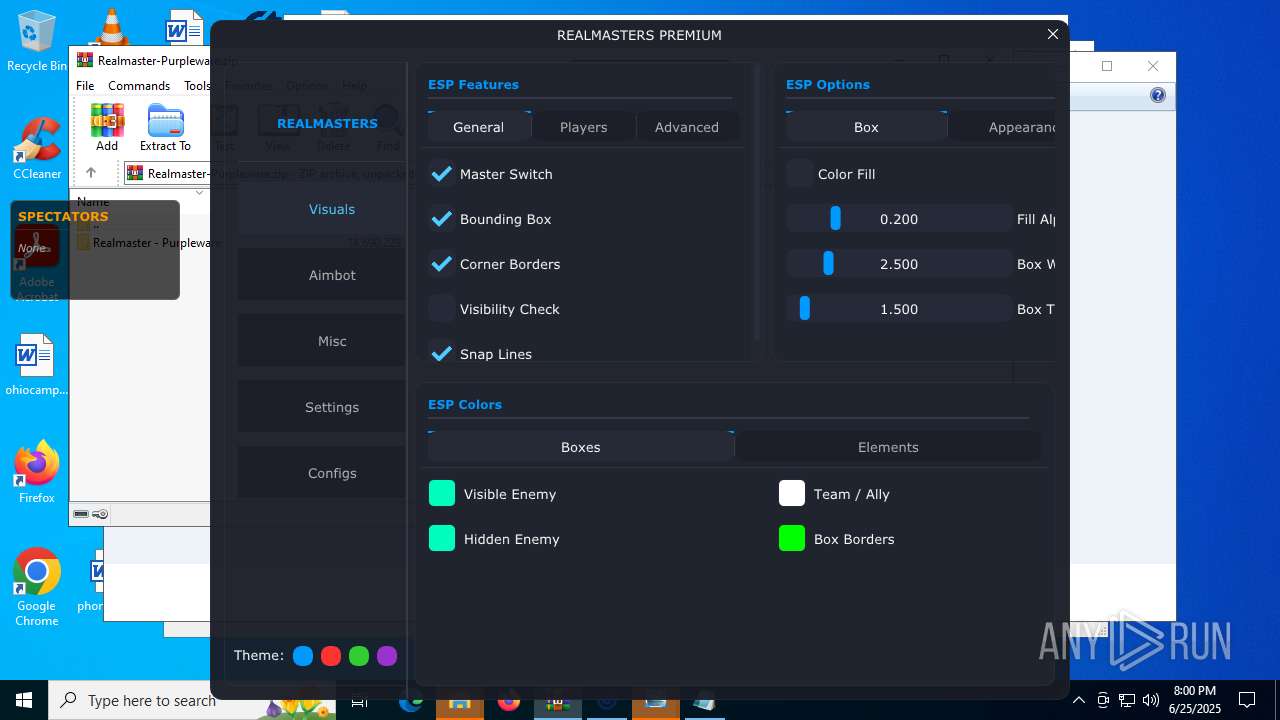Select the Box options tab

(x=866, y=127)
